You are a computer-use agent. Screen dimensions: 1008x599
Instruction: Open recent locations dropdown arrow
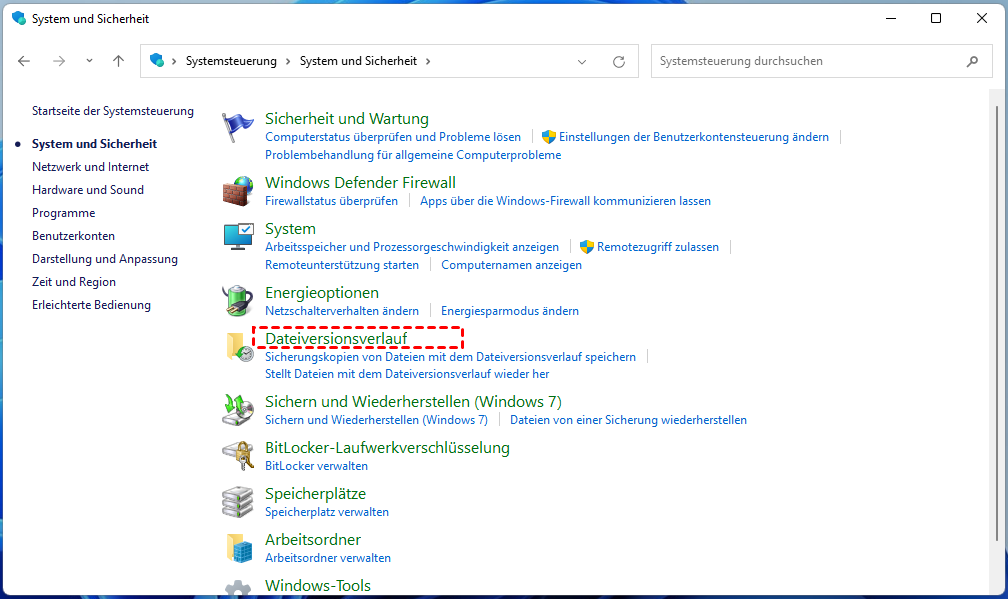89,61
